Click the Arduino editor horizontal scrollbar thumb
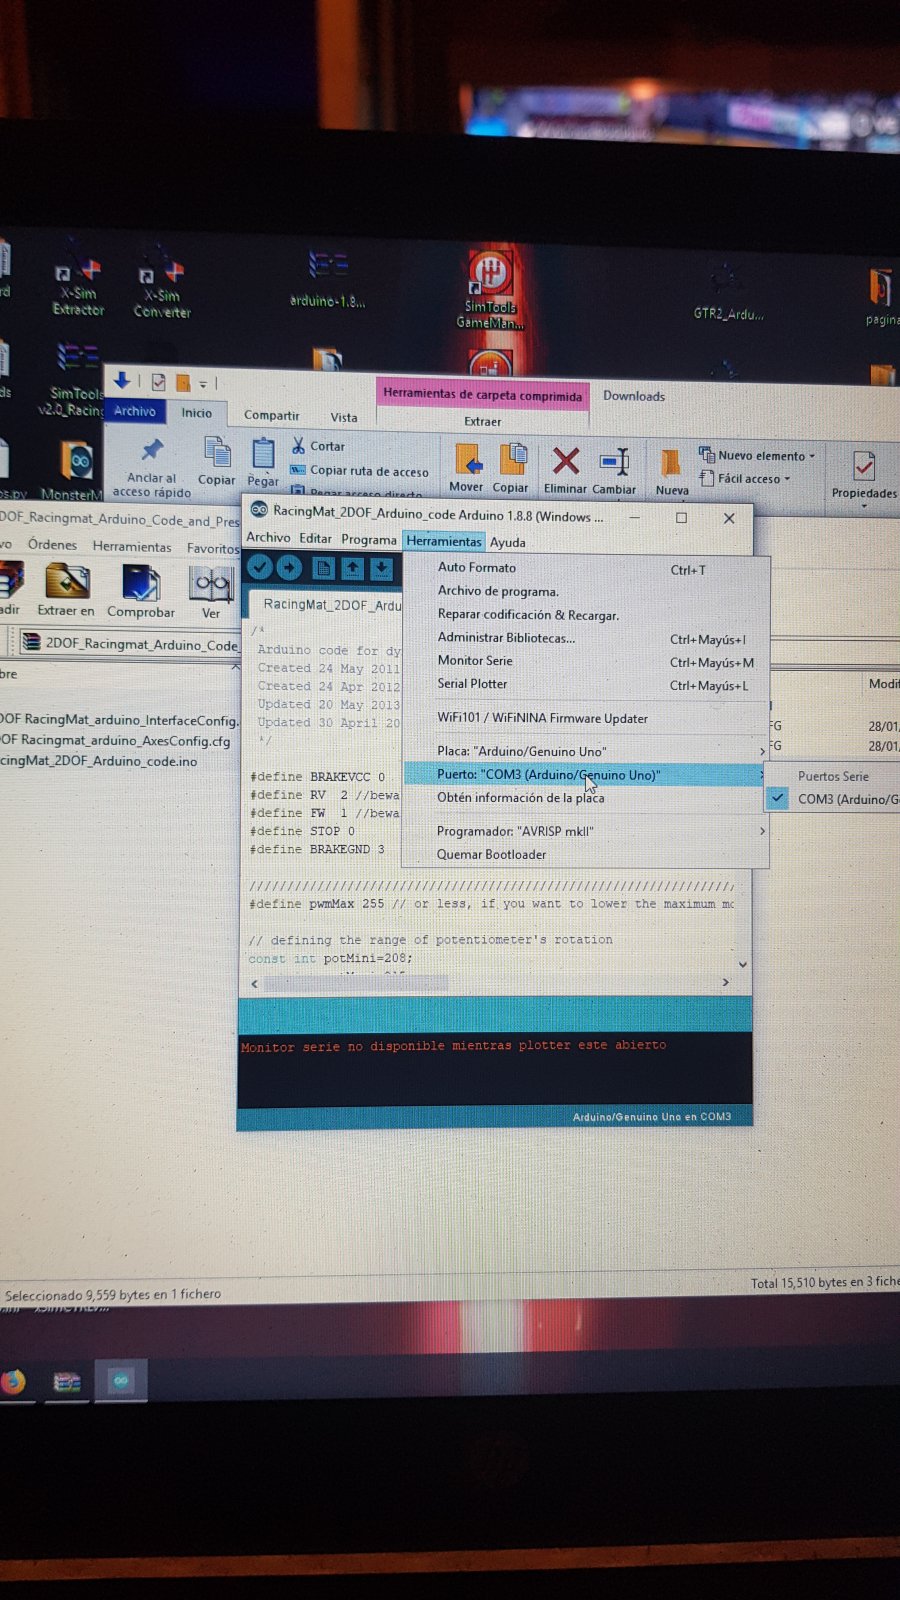The image size is (900, 1600). tap(356, 984)
